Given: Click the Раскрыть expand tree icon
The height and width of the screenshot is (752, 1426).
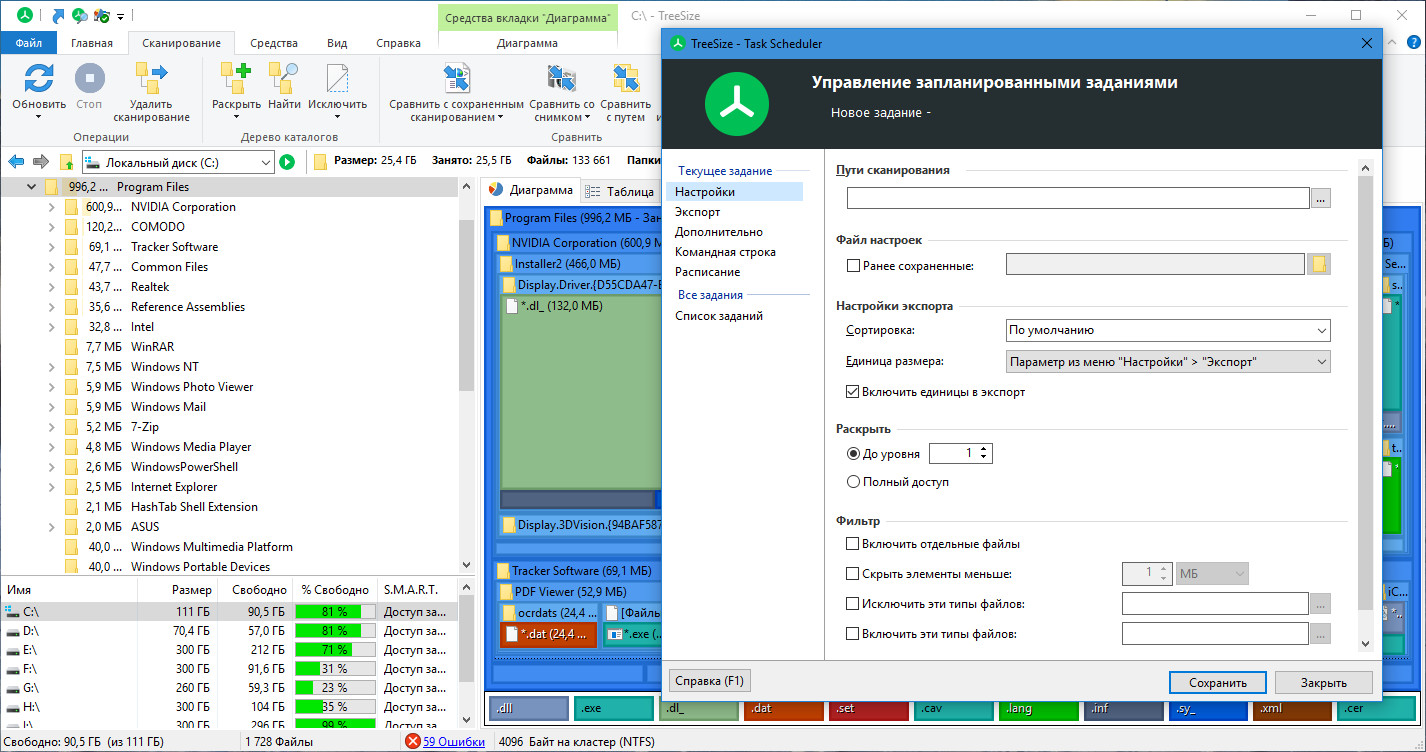Looking at the screenshot, I should [236, 78].
